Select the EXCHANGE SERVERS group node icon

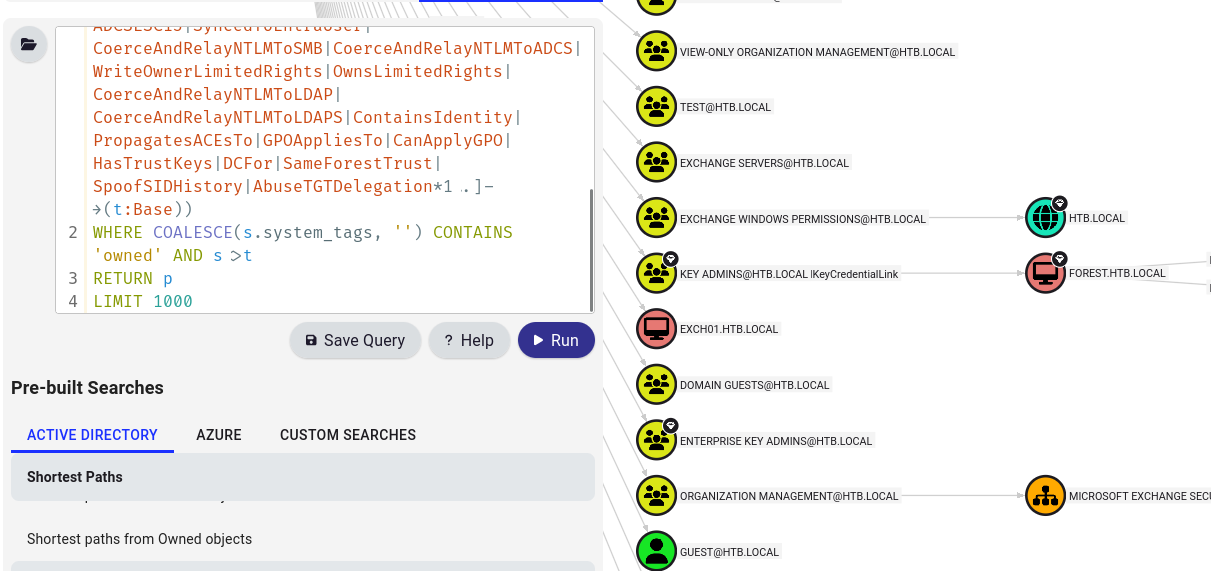click(656, 162)
